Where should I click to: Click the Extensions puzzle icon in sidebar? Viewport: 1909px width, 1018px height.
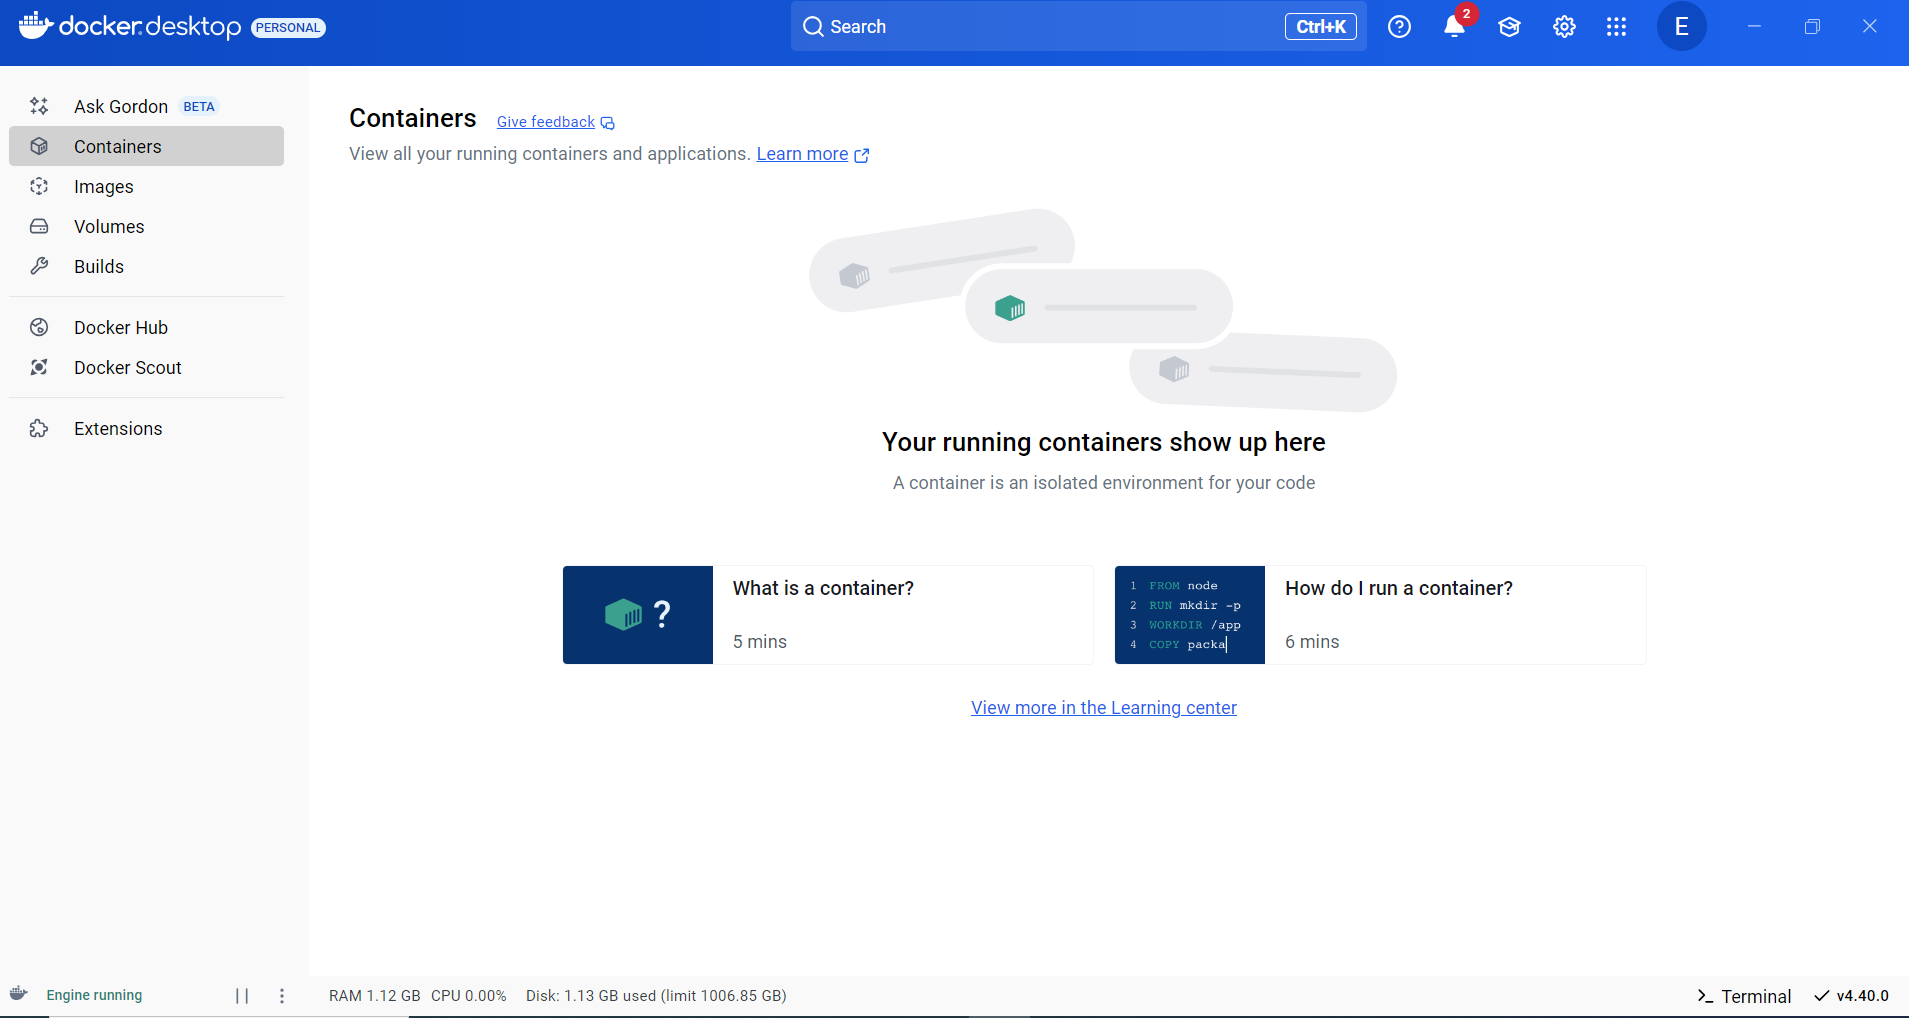[x=39, y=428]
